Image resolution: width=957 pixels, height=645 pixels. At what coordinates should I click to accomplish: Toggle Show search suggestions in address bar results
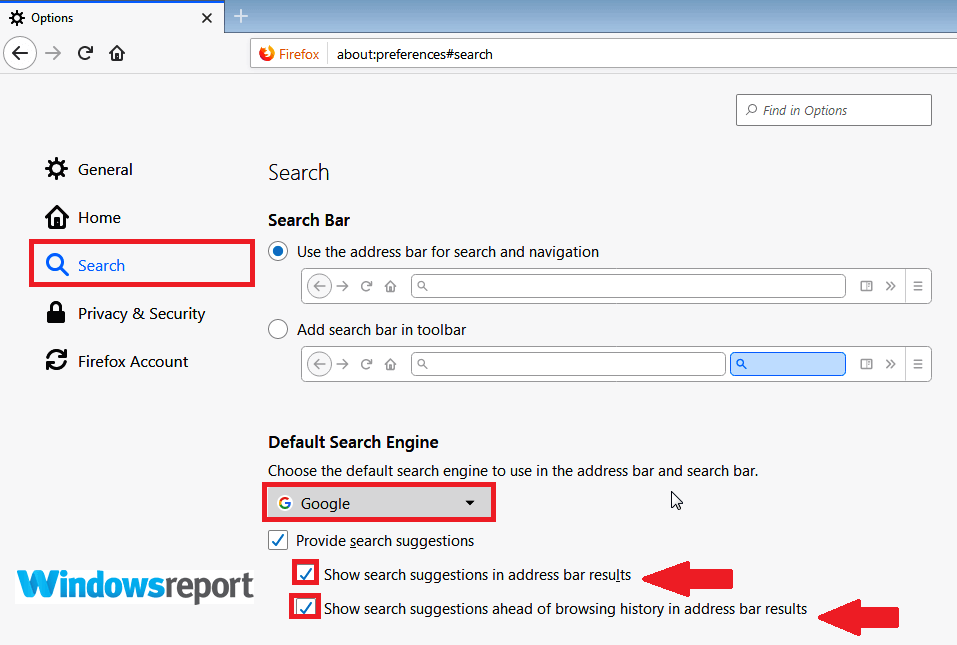point(305,574)
